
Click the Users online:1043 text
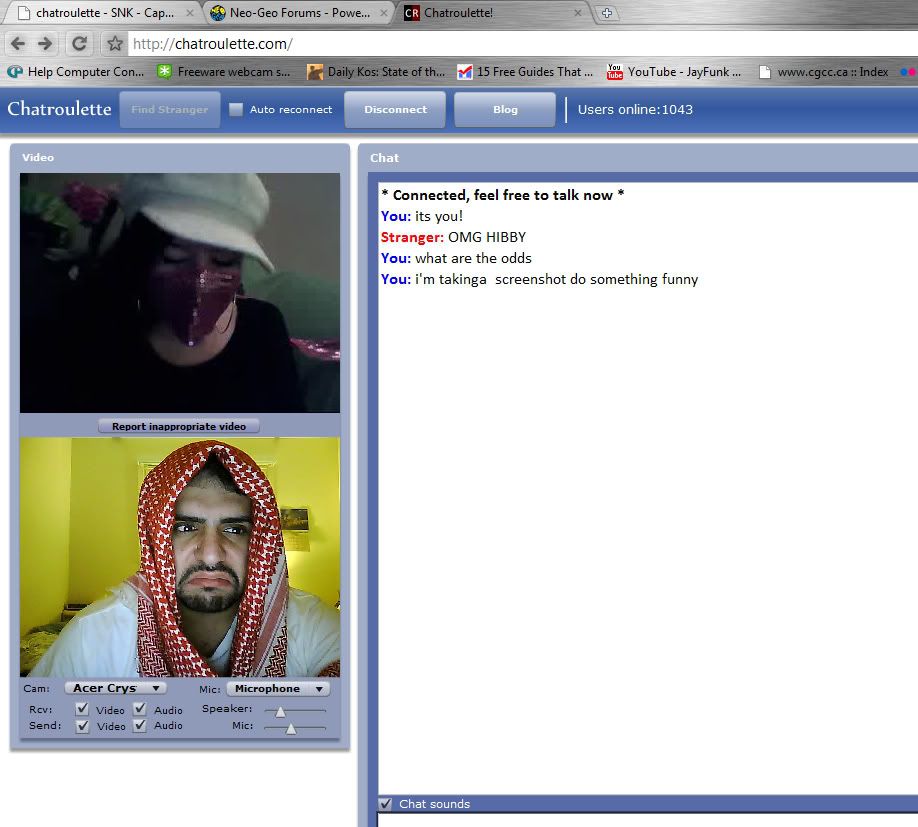point(635,109)
